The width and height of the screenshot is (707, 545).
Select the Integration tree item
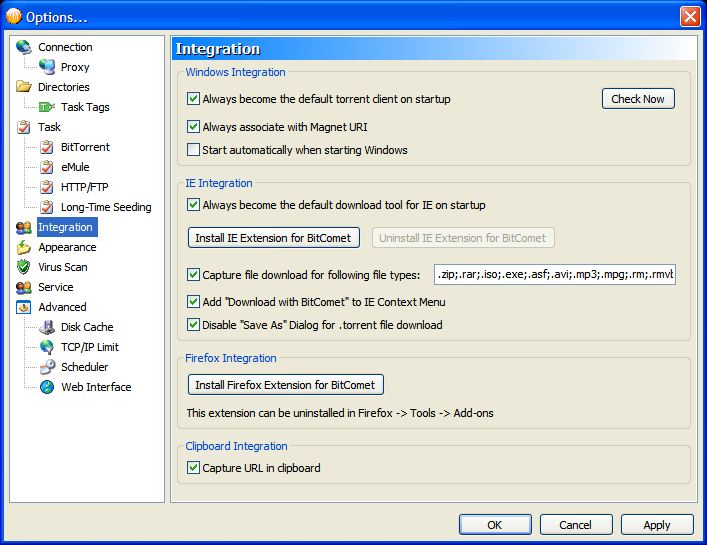(x=65, y=227)
